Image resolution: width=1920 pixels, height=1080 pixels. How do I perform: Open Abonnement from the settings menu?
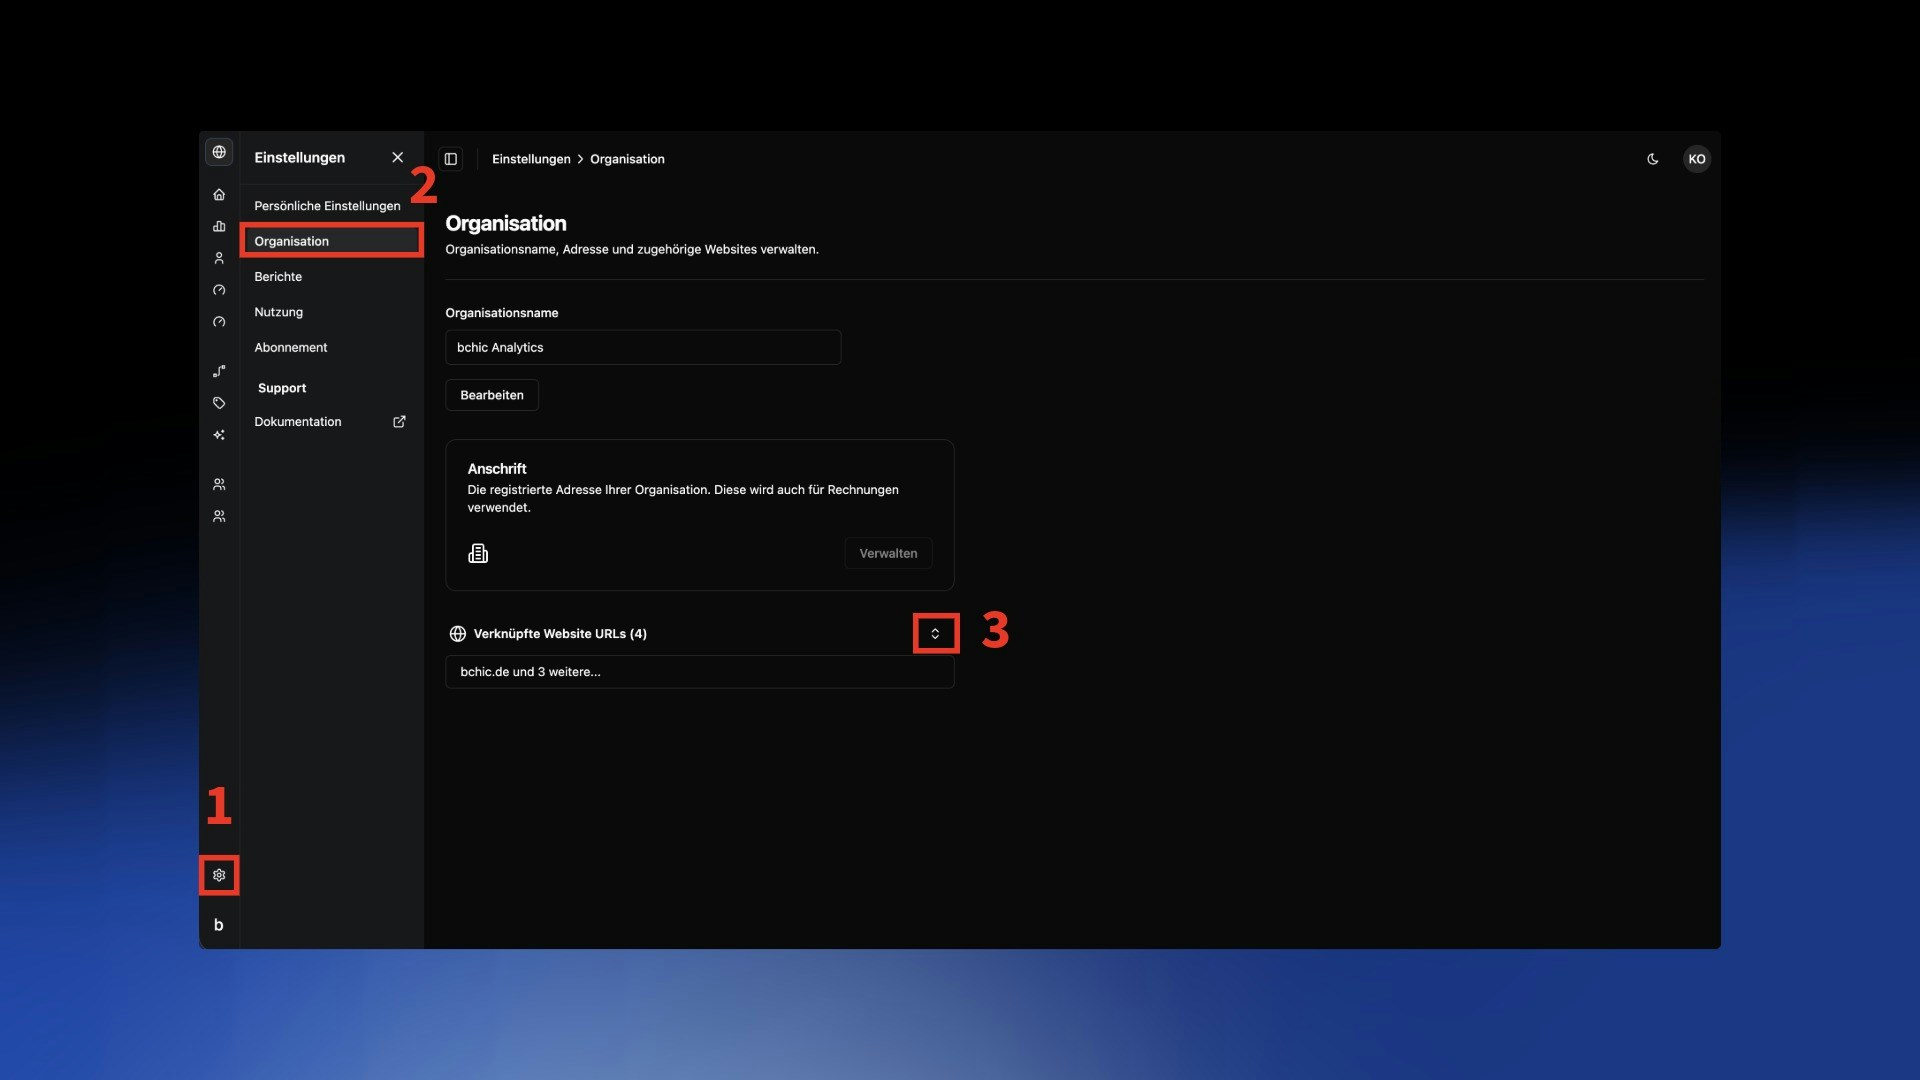pyautogui.click(x=291, y=347)
